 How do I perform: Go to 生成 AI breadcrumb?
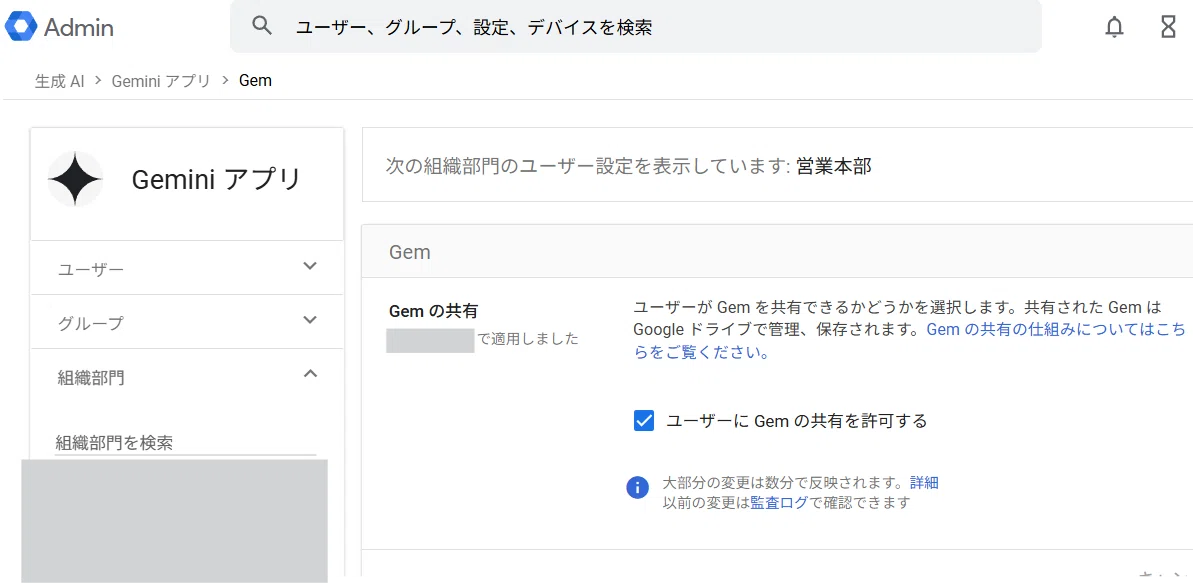[x=59, y=81]
